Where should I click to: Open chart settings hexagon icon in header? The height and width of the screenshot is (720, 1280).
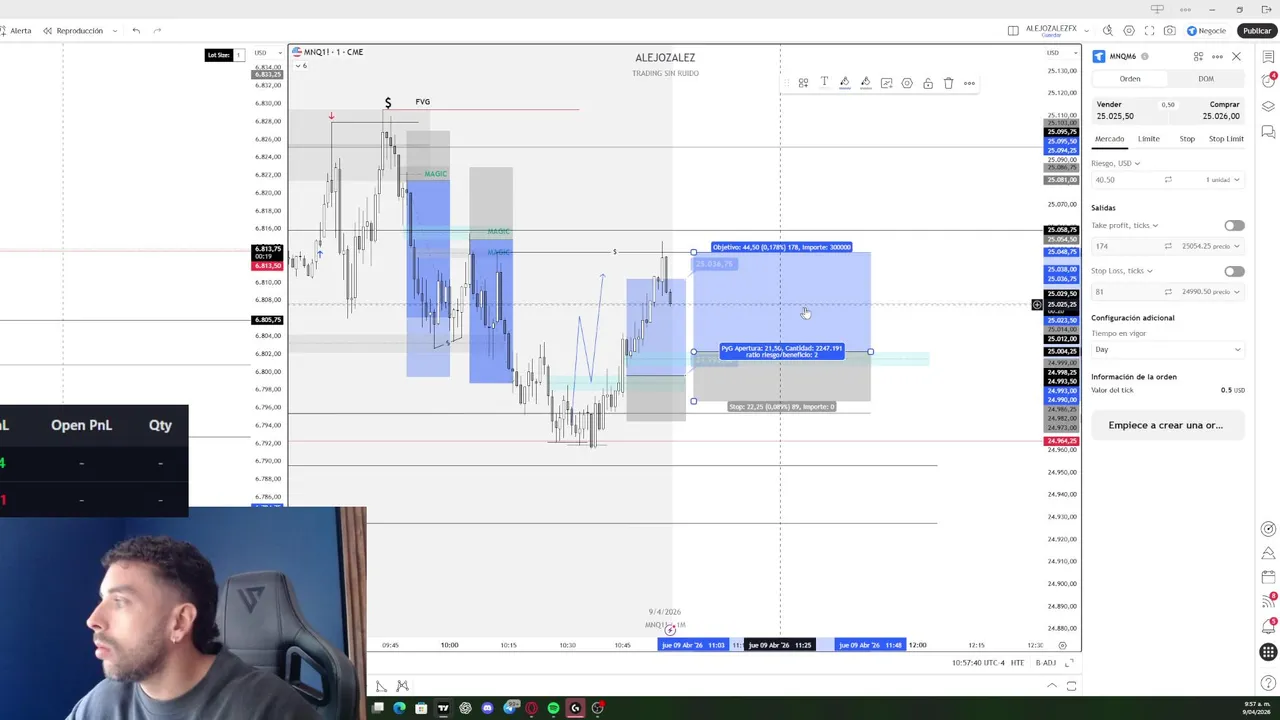1129,31
